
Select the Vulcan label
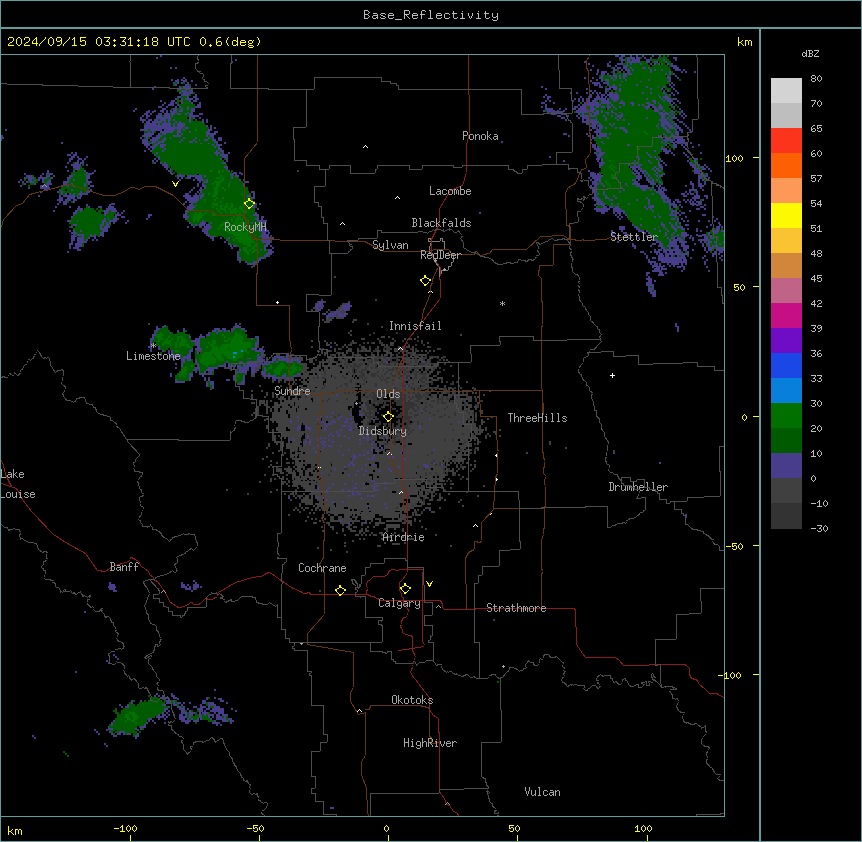542,792
